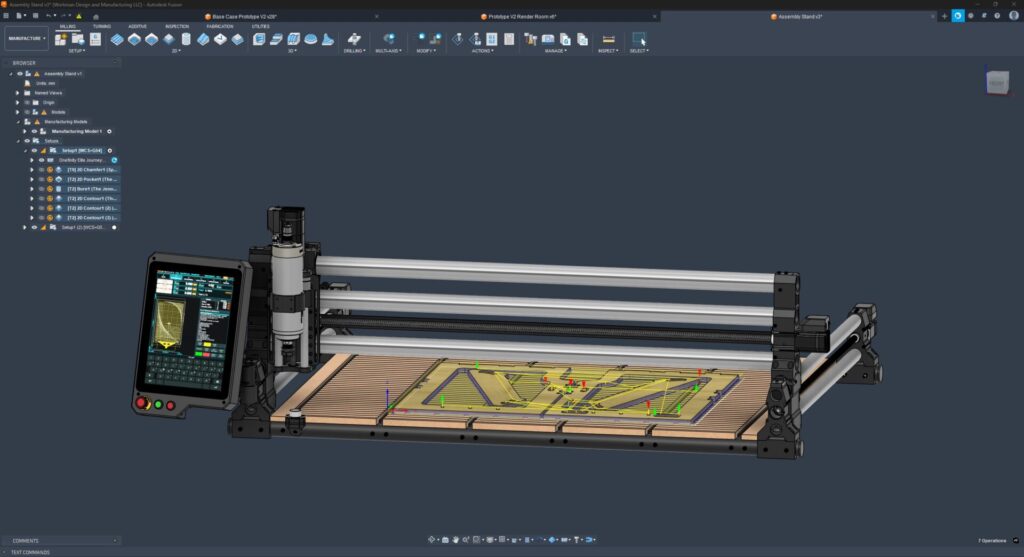The width and height of the screenshot is (1024, 557).
Task: Expand the Named Views tree node
Action: click(x=17, y=93)
